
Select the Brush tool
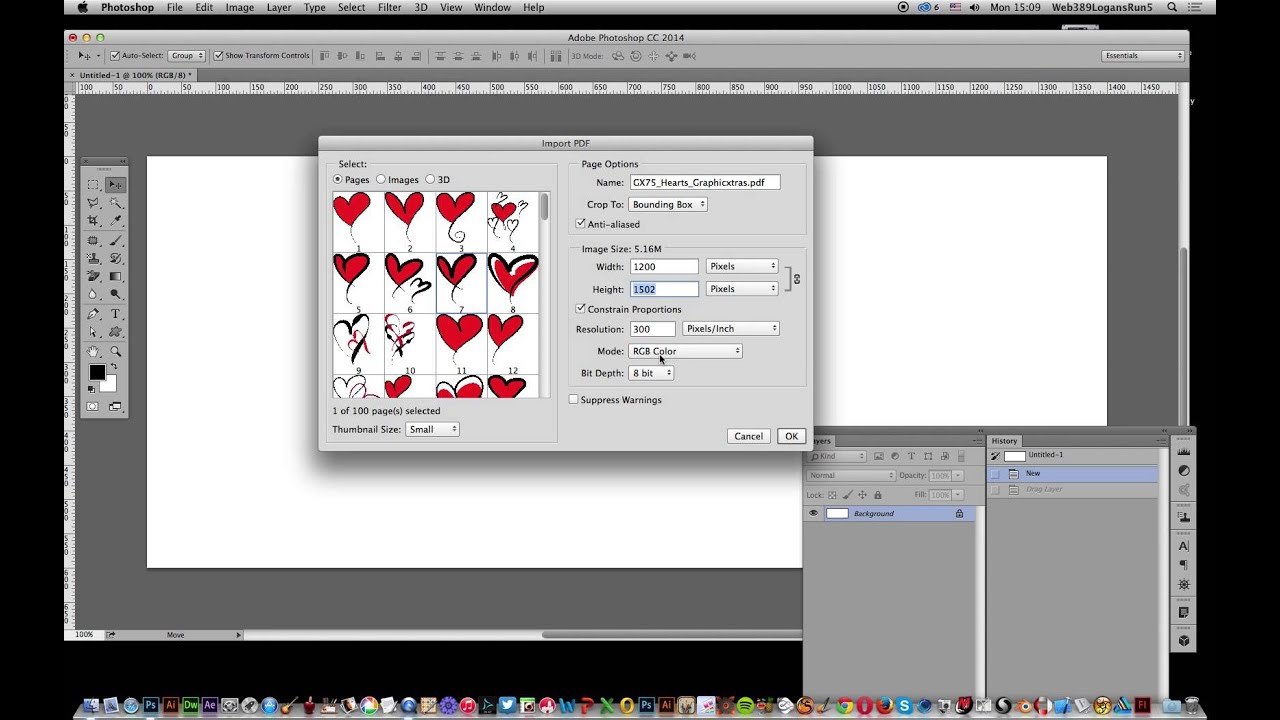pos(116,240)
